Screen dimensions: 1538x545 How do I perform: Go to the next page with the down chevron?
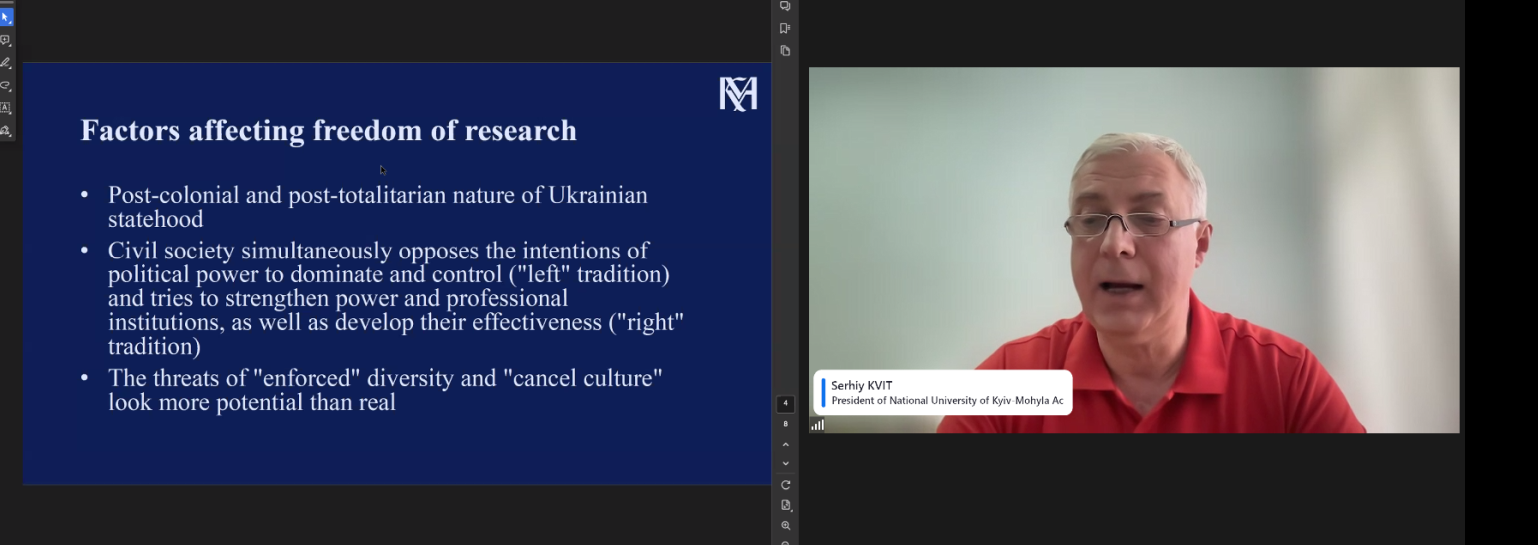(x=785, y=464)
